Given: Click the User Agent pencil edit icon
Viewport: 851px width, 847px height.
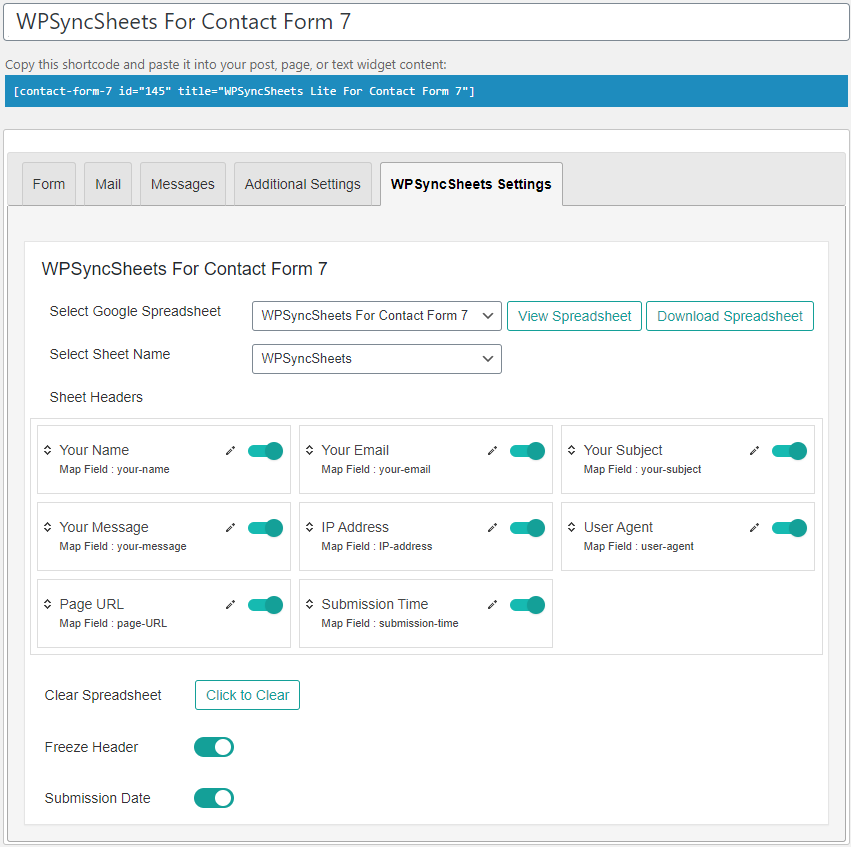Looking at the screenshot, I should click(754, 528).
